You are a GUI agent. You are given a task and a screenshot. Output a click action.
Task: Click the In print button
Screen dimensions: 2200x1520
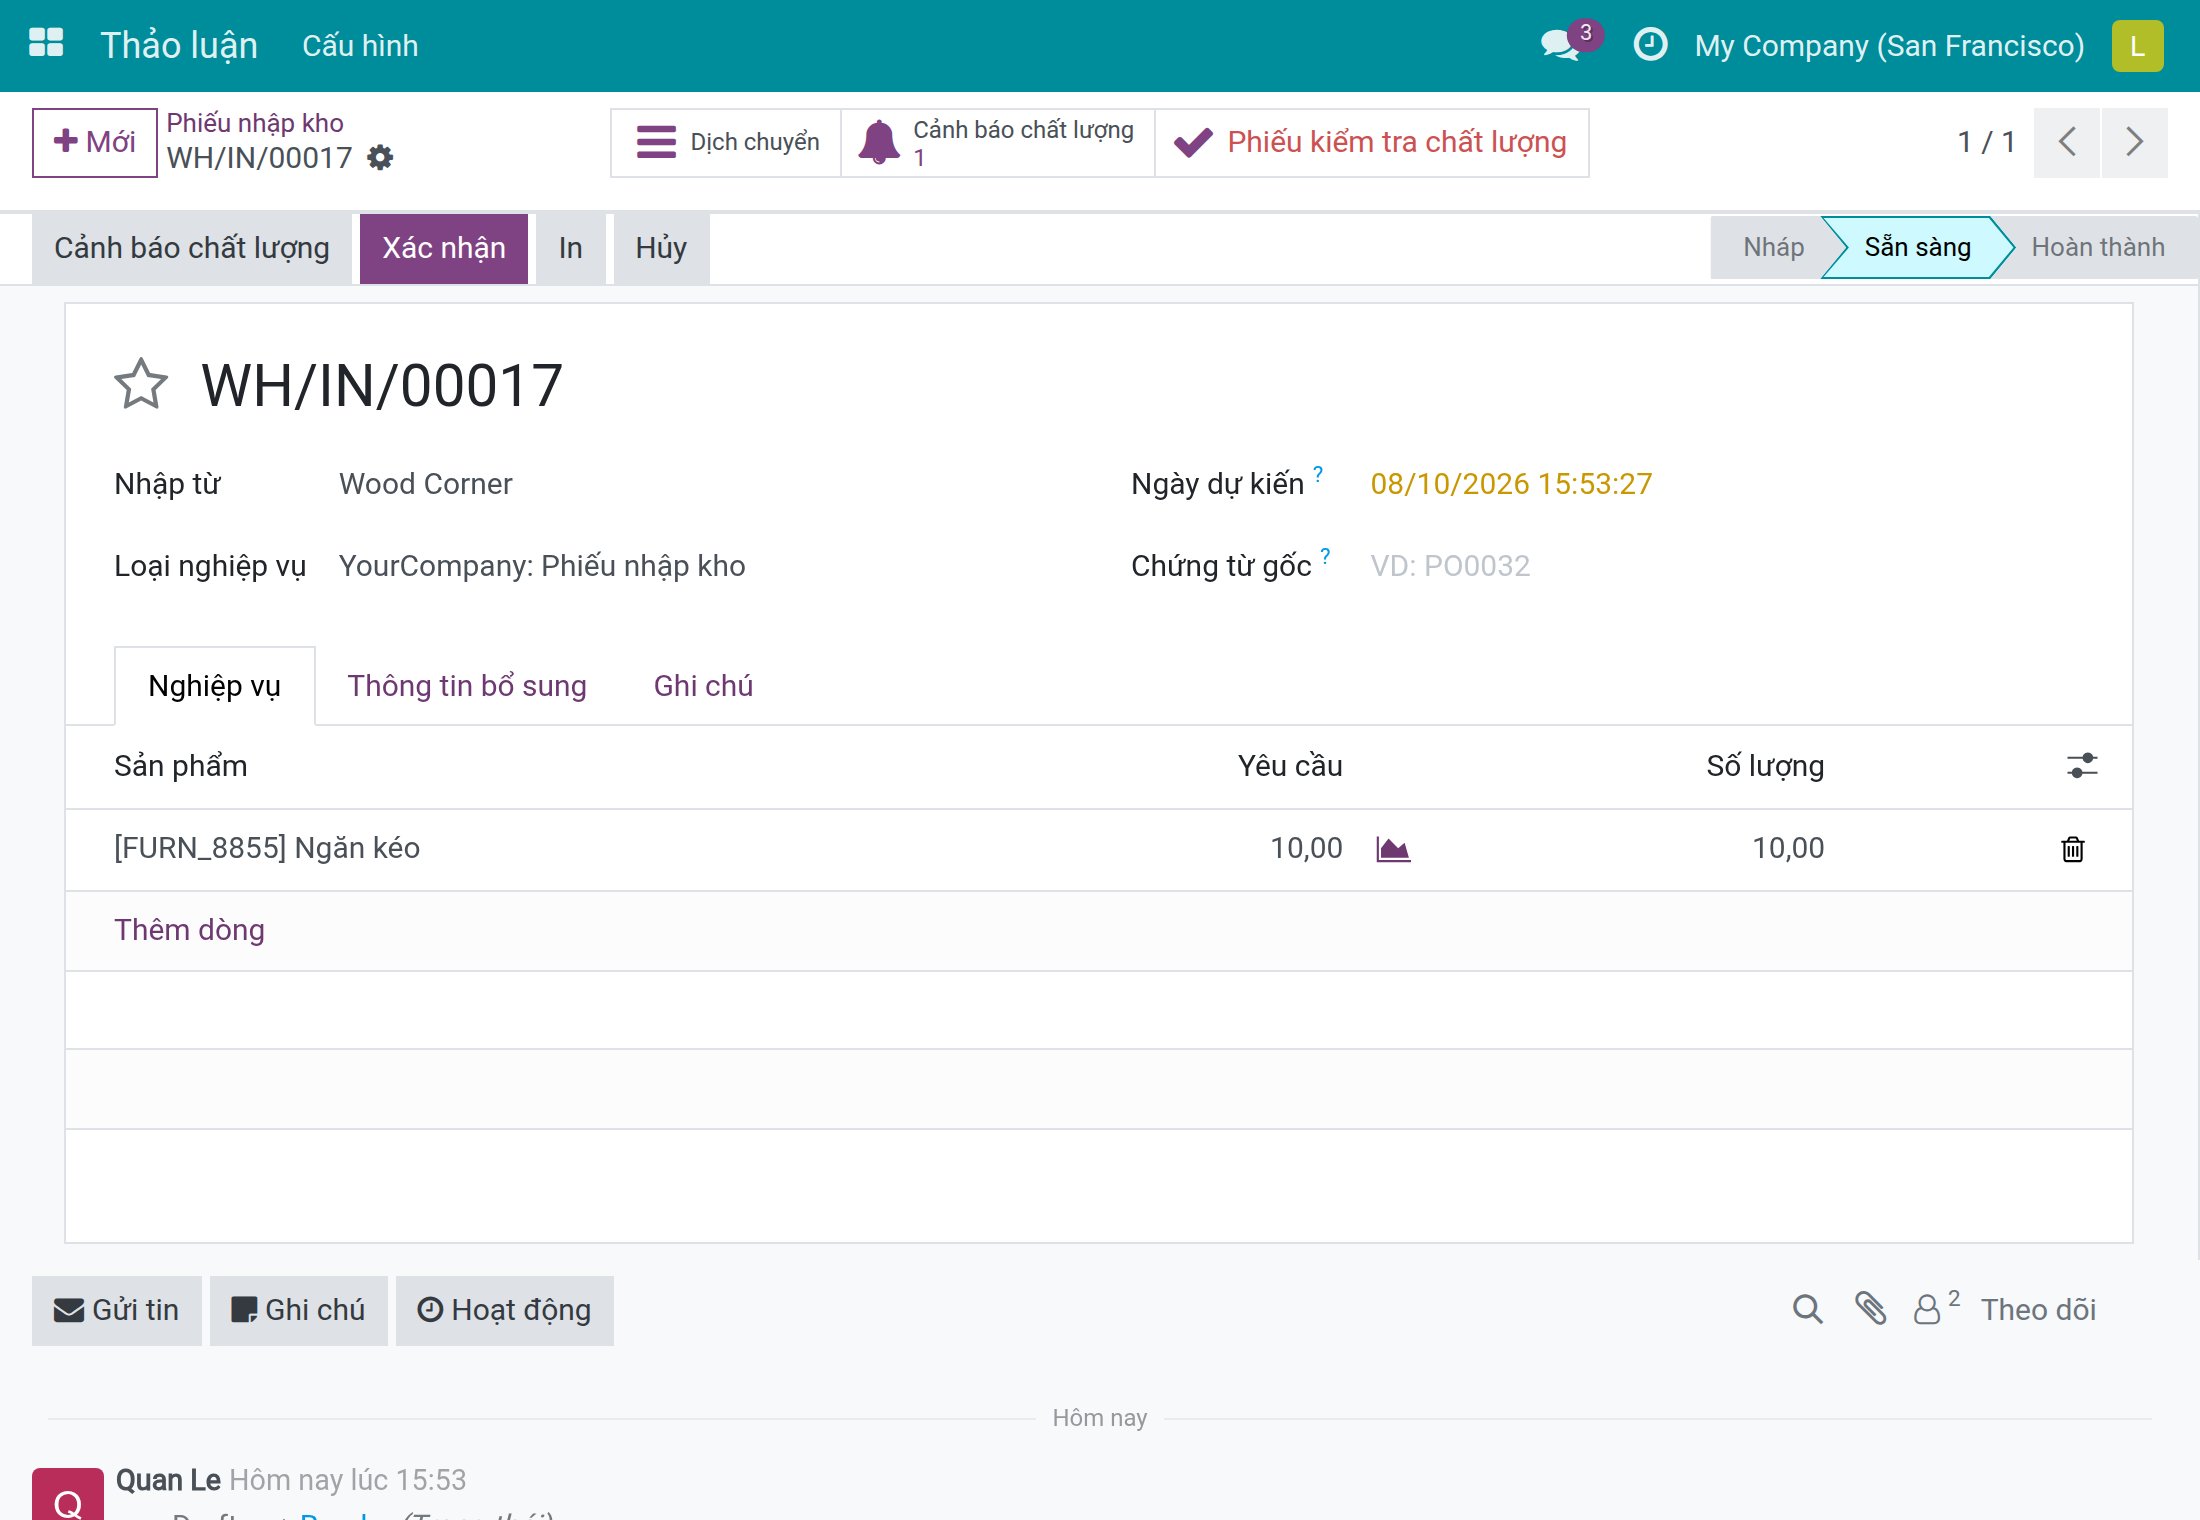(x=571, y=248)
